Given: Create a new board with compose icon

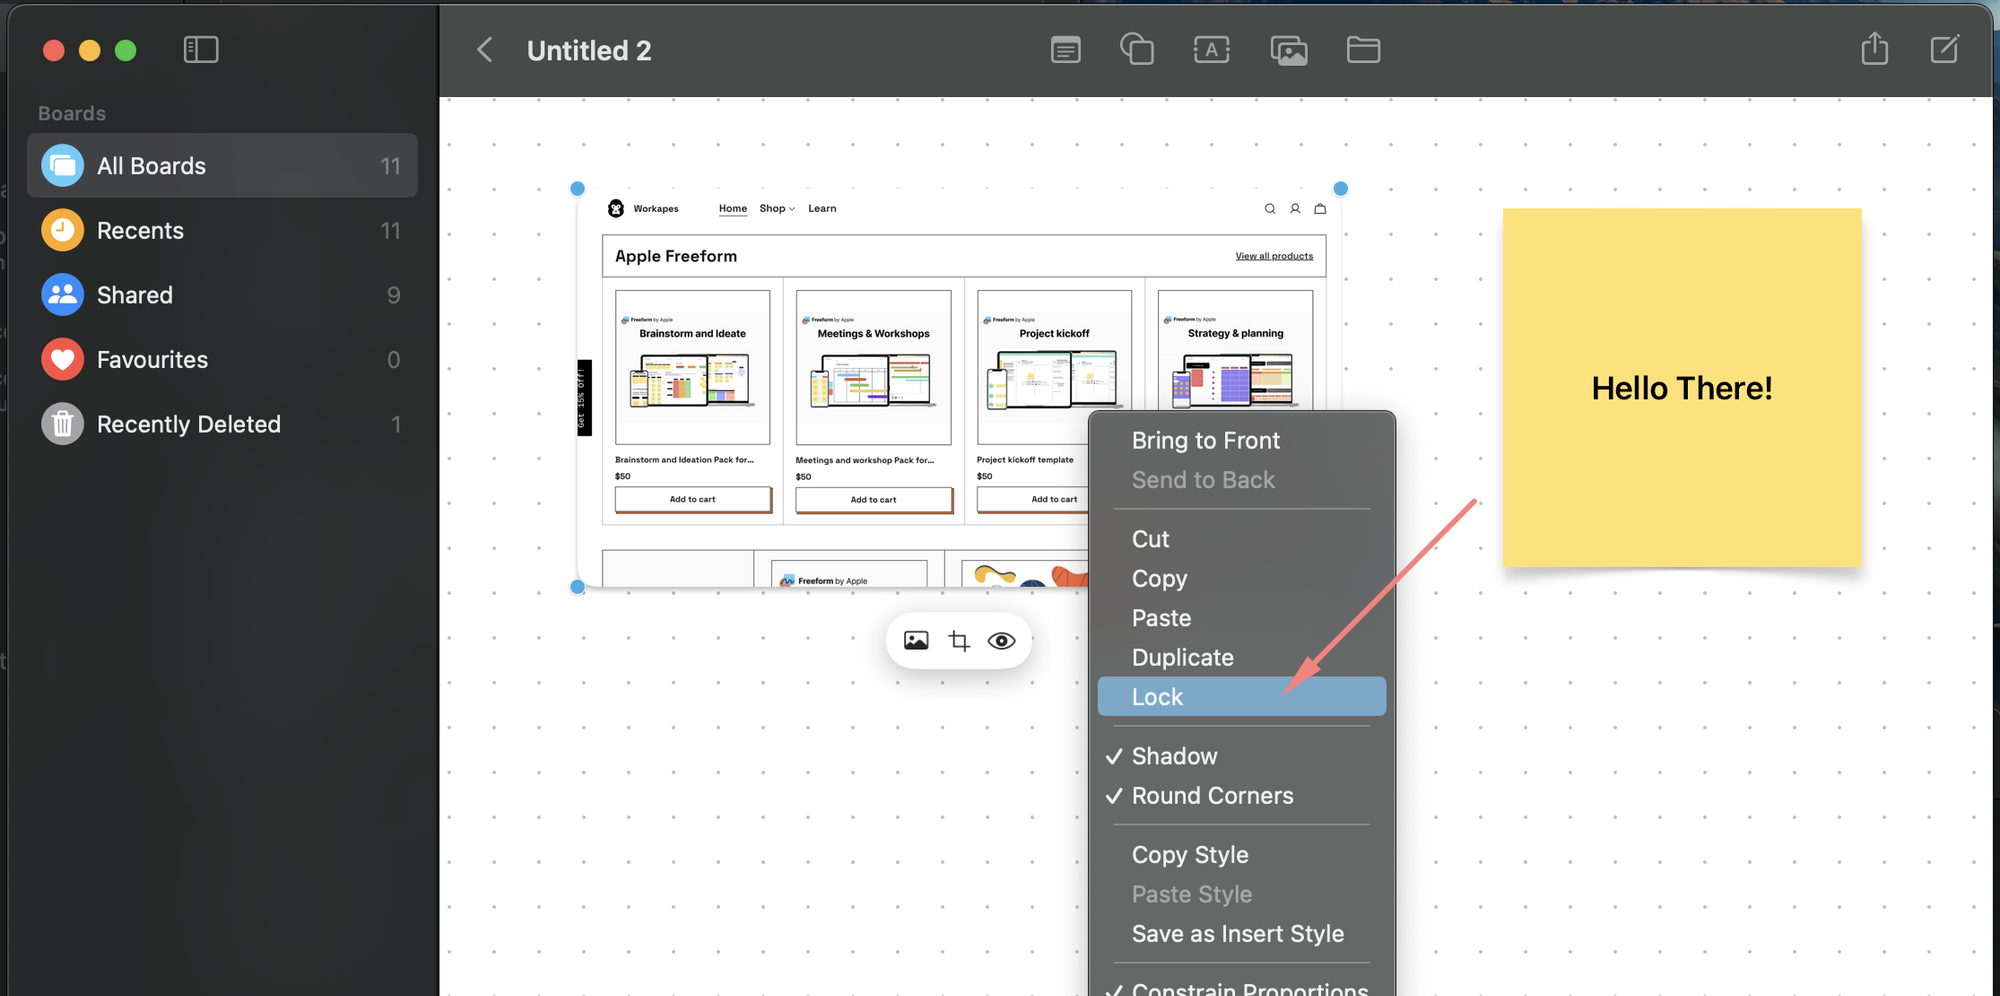Looking at the screenshot, I should coord(1945,49).
